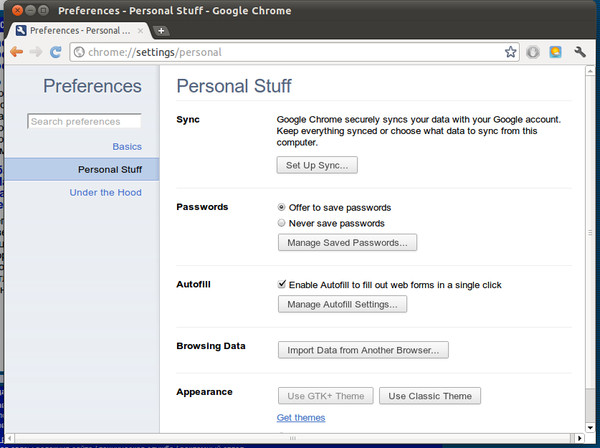Click the forward navigation arrow
The image size is (600, 448).
point(36,52)
